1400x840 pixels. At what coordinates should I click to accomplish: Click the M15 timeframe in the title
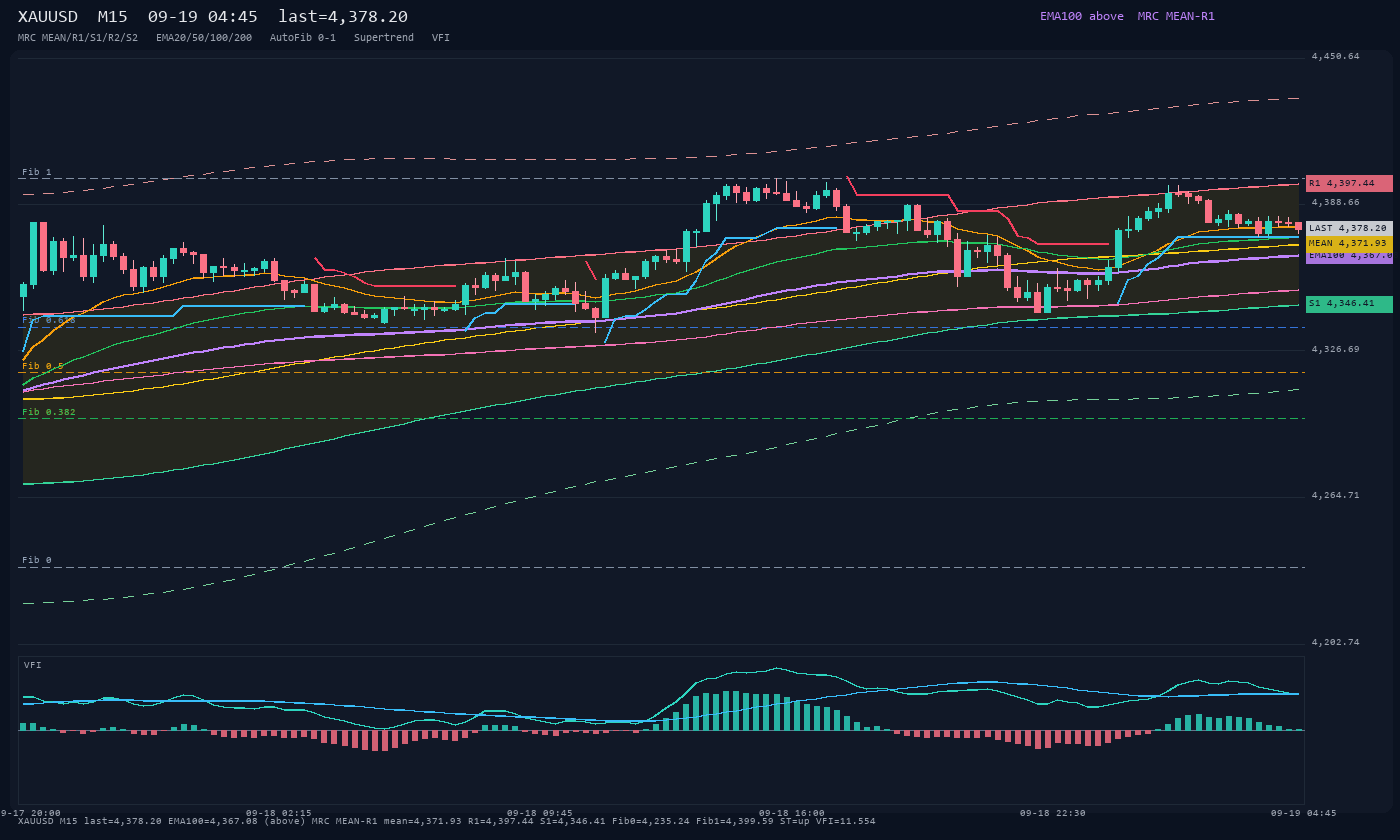point(113,16)
